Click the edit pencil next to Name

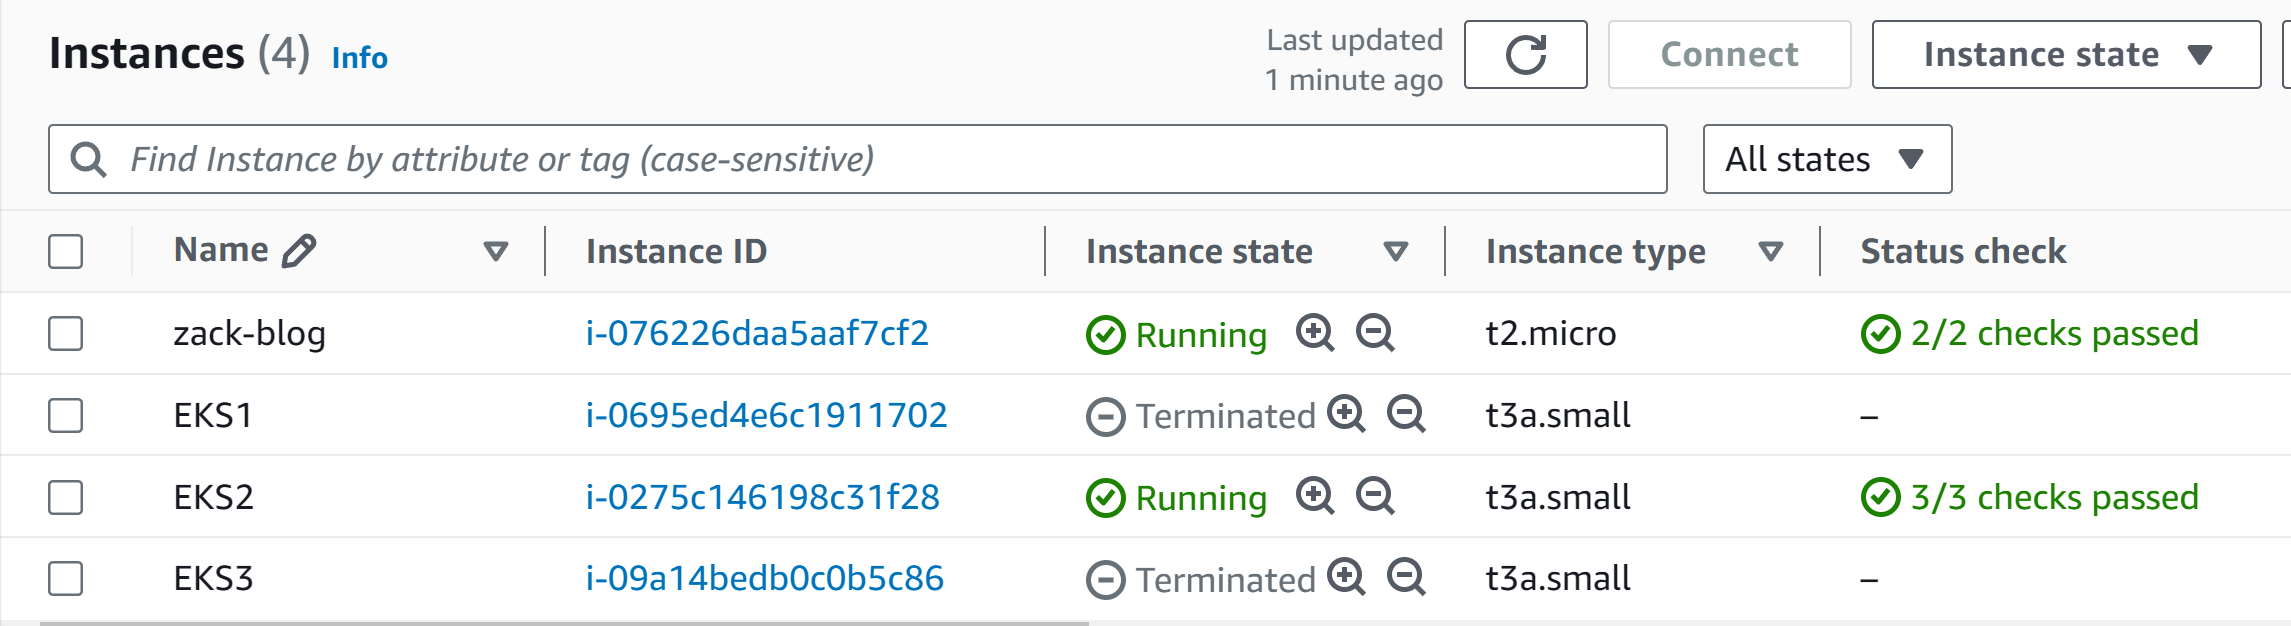(298, 250)
